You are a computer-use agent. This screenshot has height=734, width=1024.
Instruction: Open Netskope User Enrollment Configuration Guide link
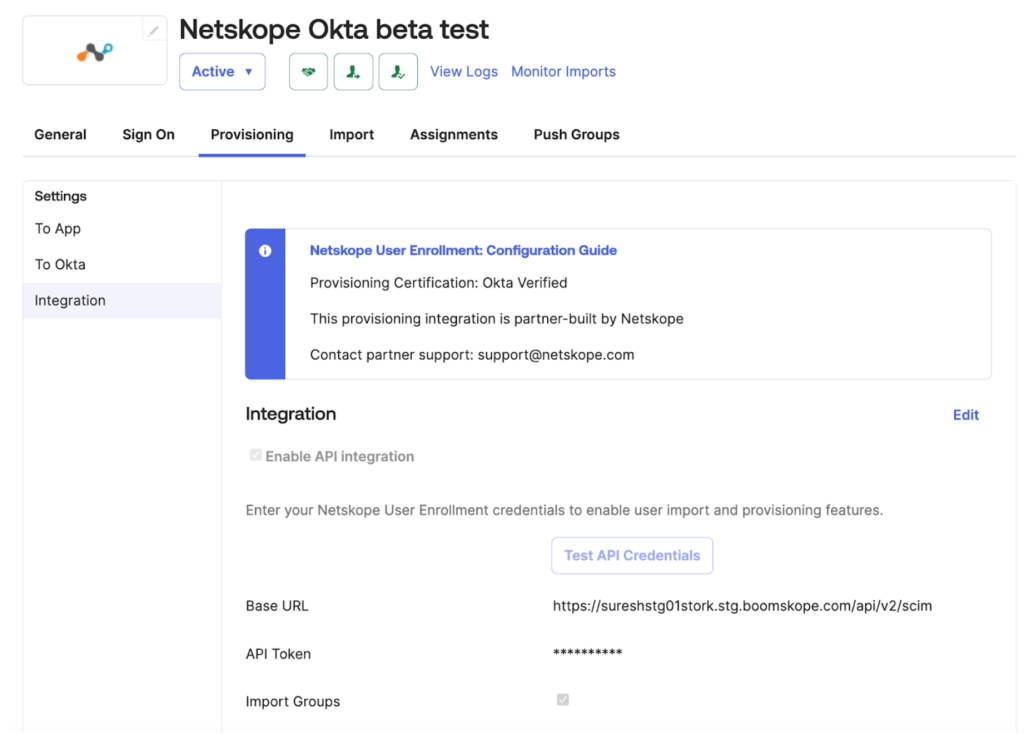pyautogui.click(x=463, y=251)
